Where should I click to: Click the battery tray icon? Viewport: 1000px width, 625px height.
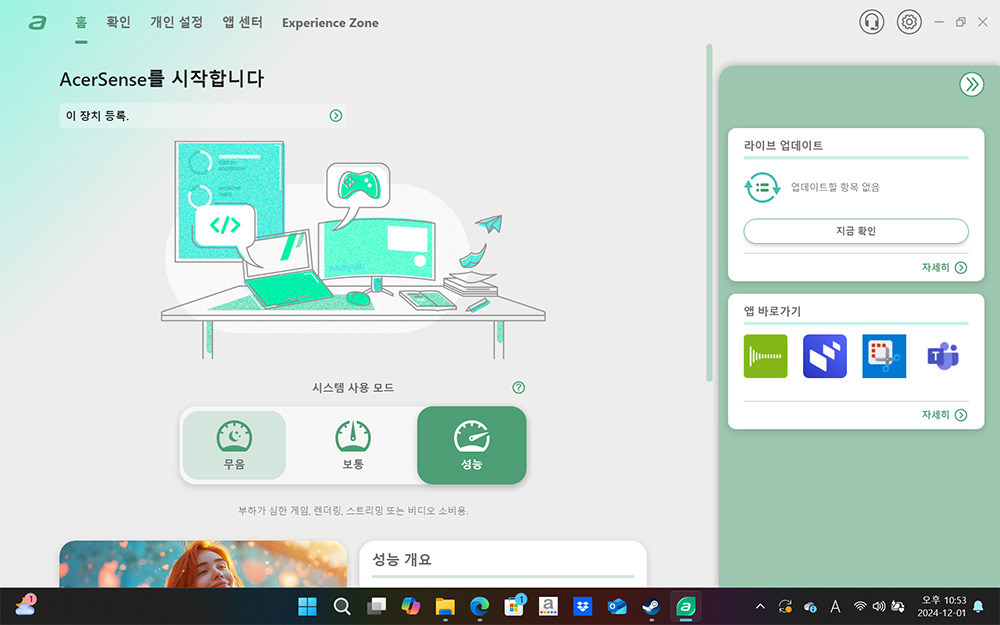tap(898, 607)
